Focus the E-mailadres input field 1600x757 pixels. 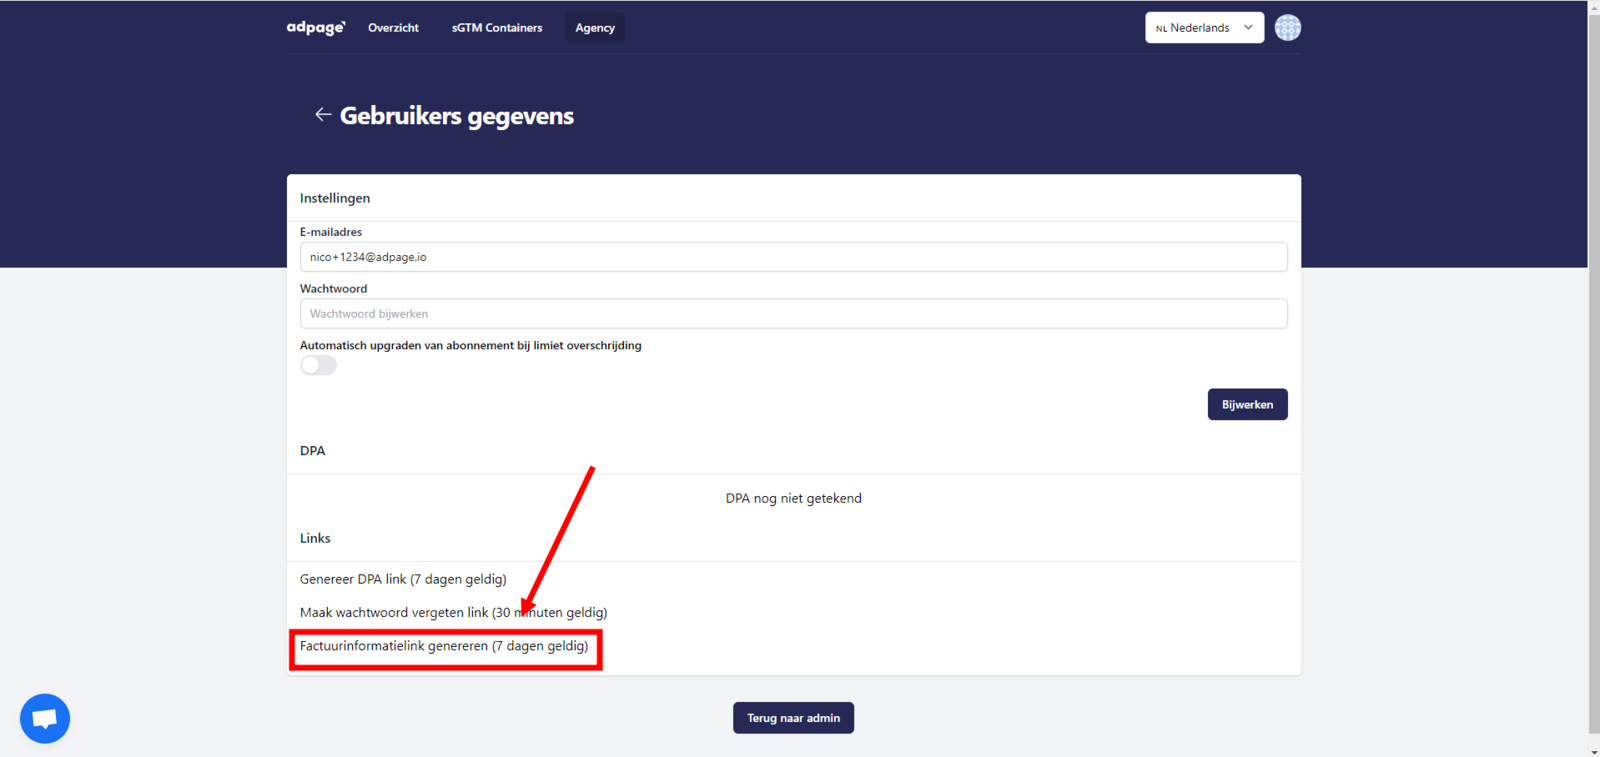click(x=793, y=257)
